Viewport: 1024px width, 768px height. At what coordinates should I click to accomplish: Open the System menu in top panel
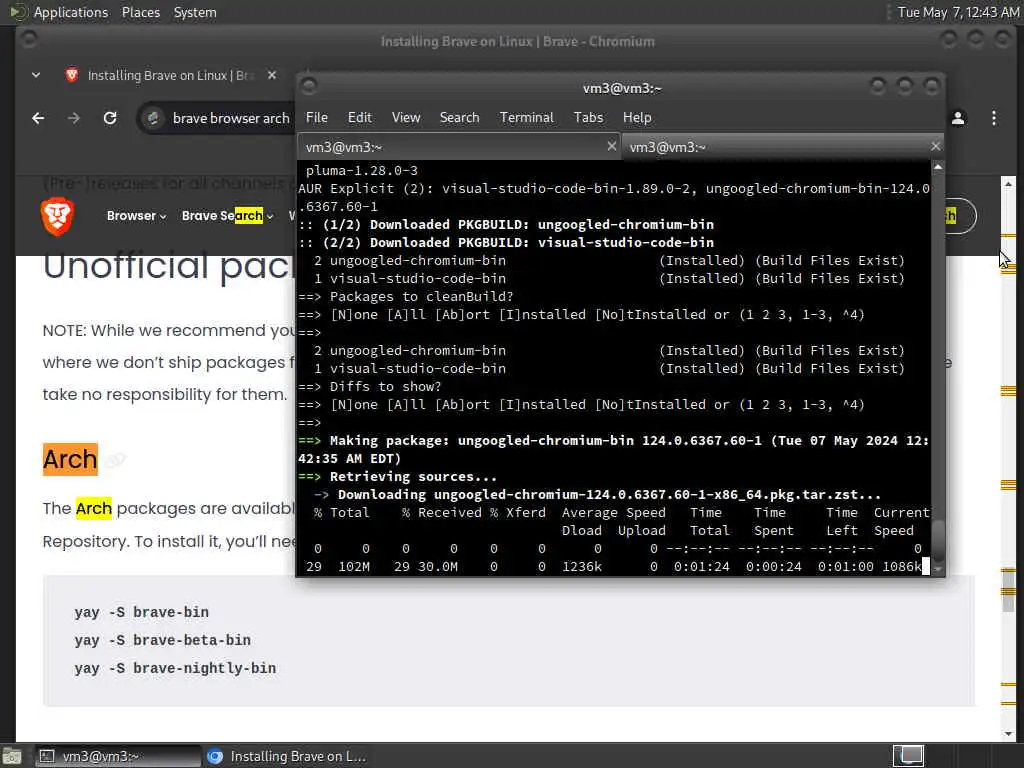click(x=195, y=12)
